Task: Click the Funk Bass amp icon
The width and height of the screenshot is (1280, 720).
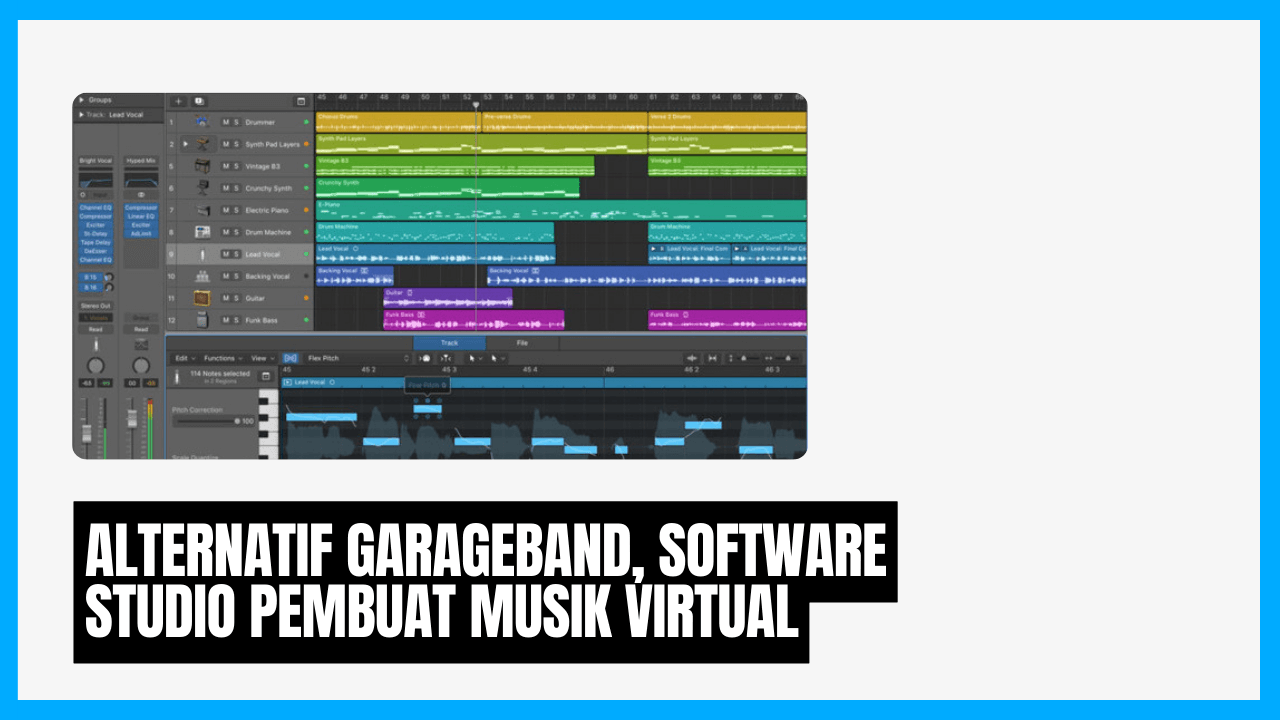Action: click(202, 320)
